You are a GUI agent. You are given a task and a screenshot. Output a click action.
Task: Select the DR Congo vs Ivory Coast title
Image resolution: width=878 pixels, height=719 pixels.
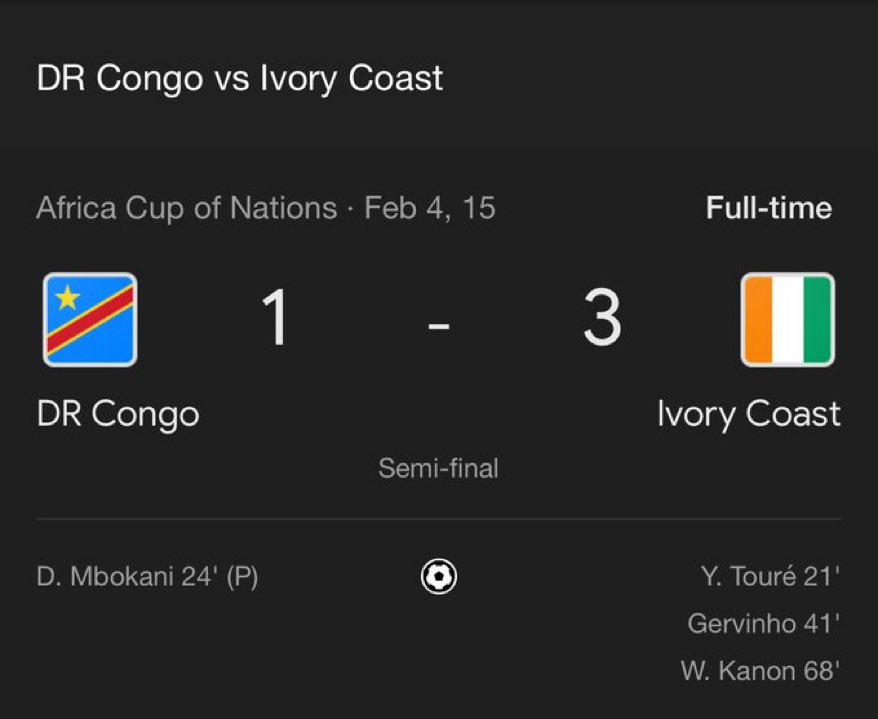(240, 78)
